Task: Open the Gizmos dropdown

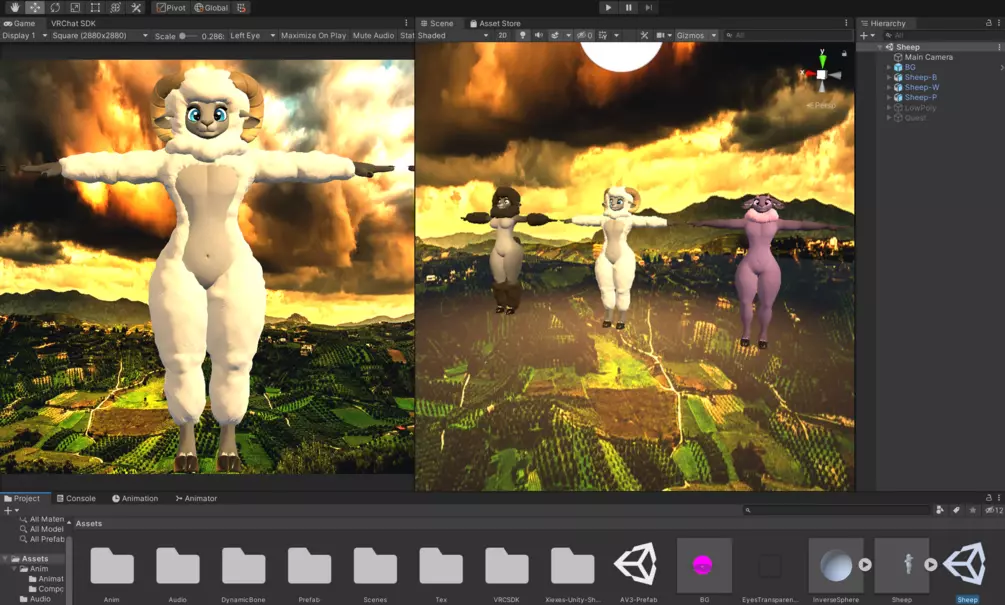Action: [695, 35]
